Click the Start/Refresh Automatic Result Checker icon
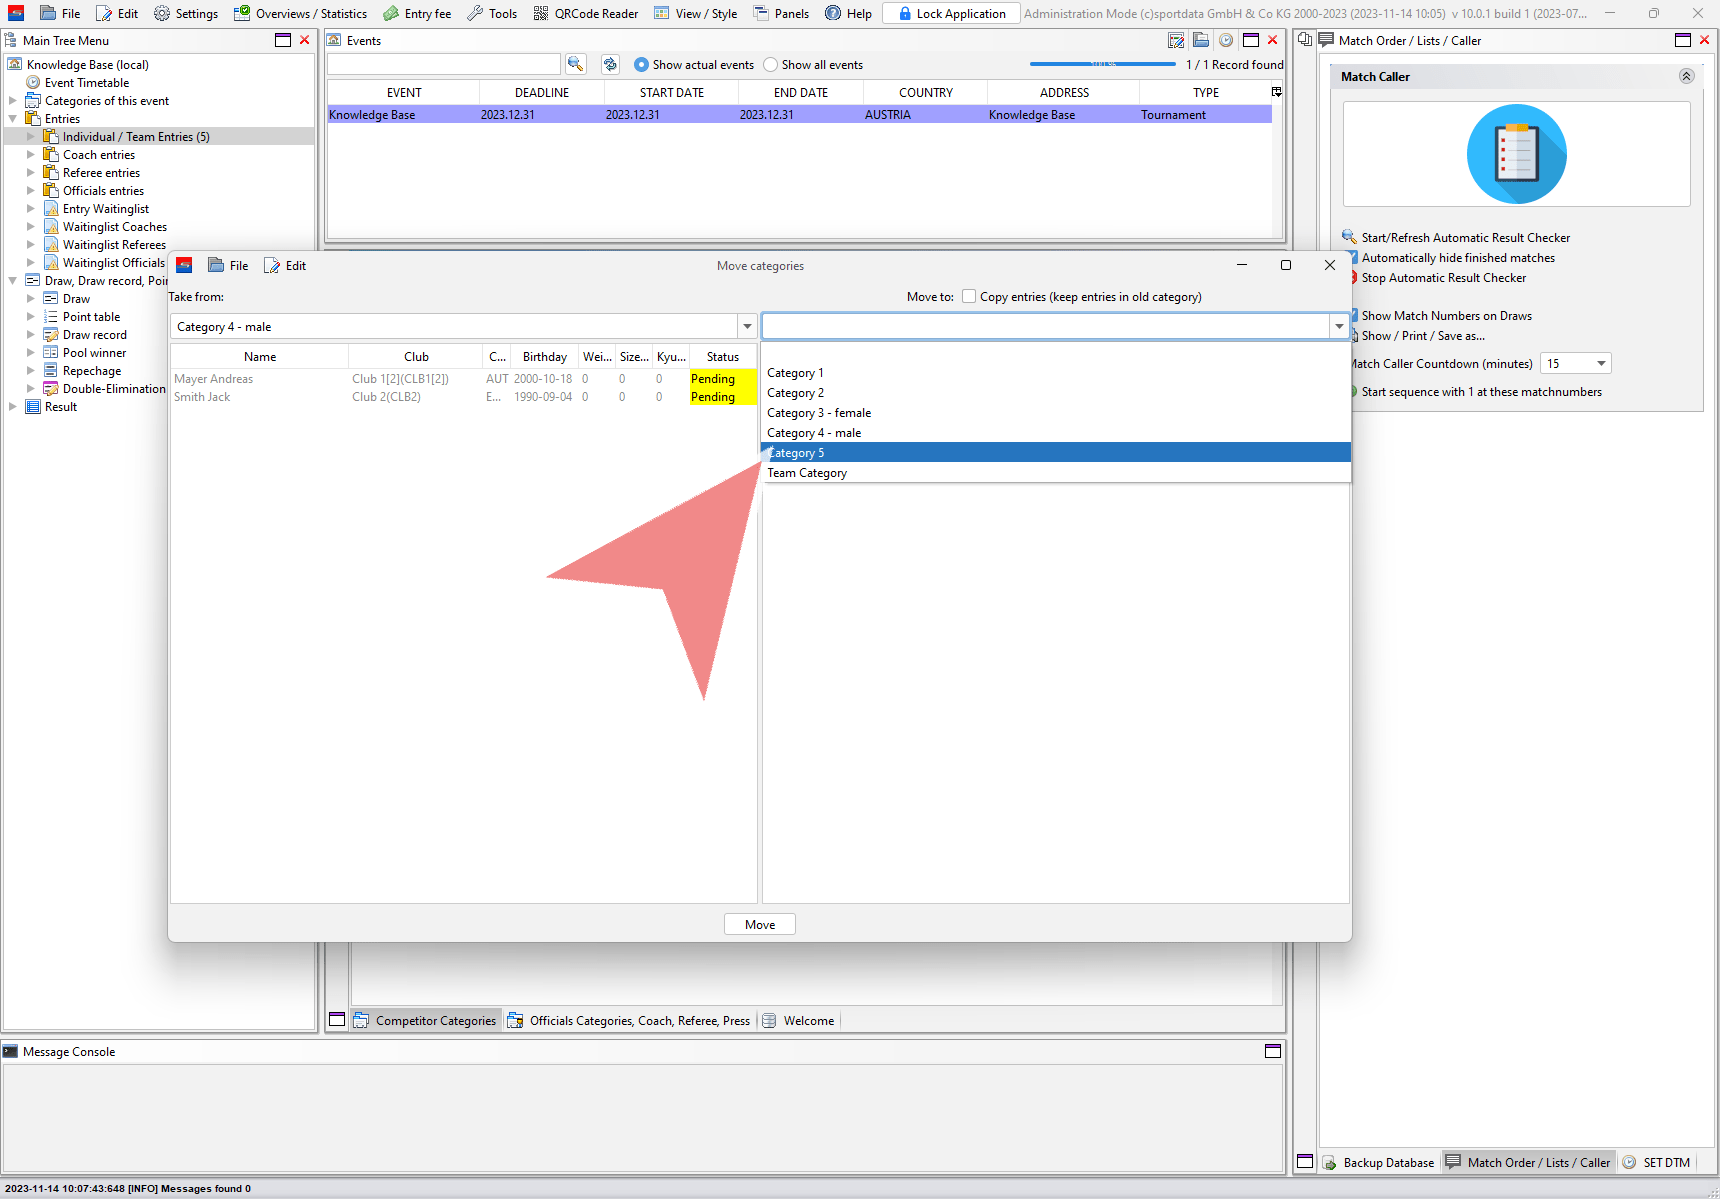Image resolution: width=1720 pixels, height=1200 pixels. (x=1349, y=237)
